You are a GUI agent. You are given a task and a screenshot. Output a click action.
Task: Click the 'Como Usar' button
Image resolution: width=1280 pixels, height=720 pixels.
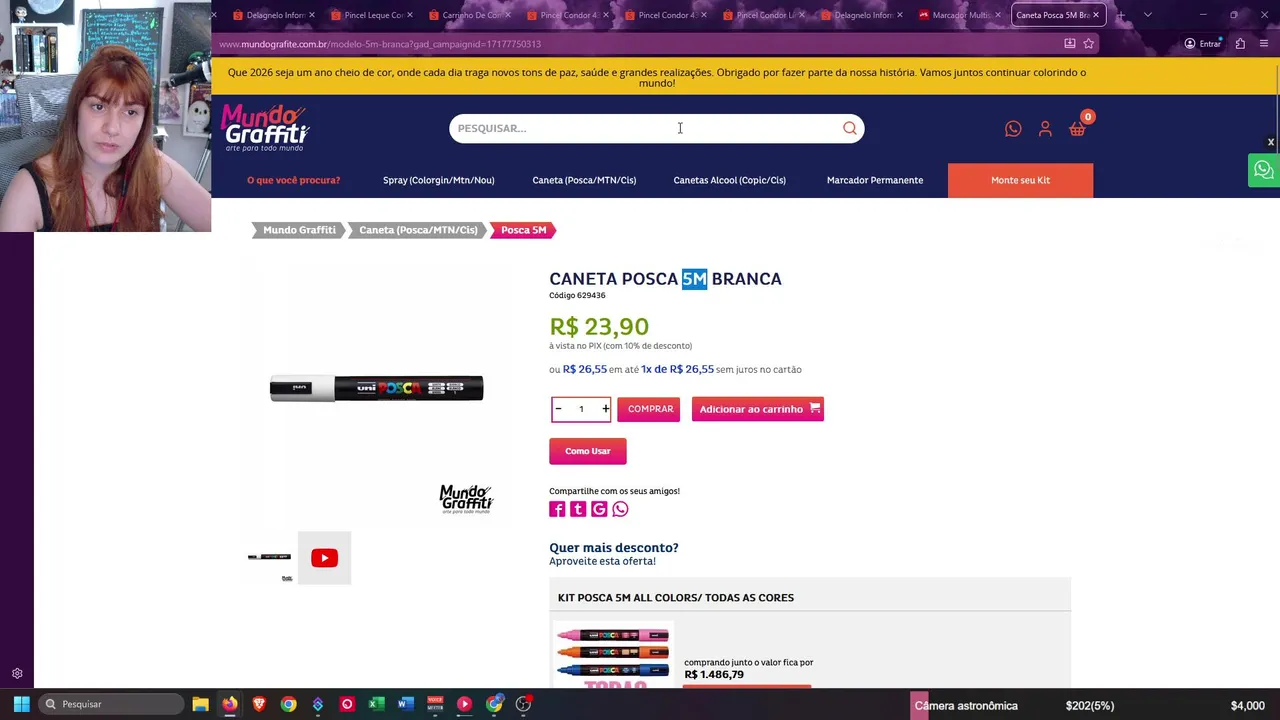(x=588, y=451)
